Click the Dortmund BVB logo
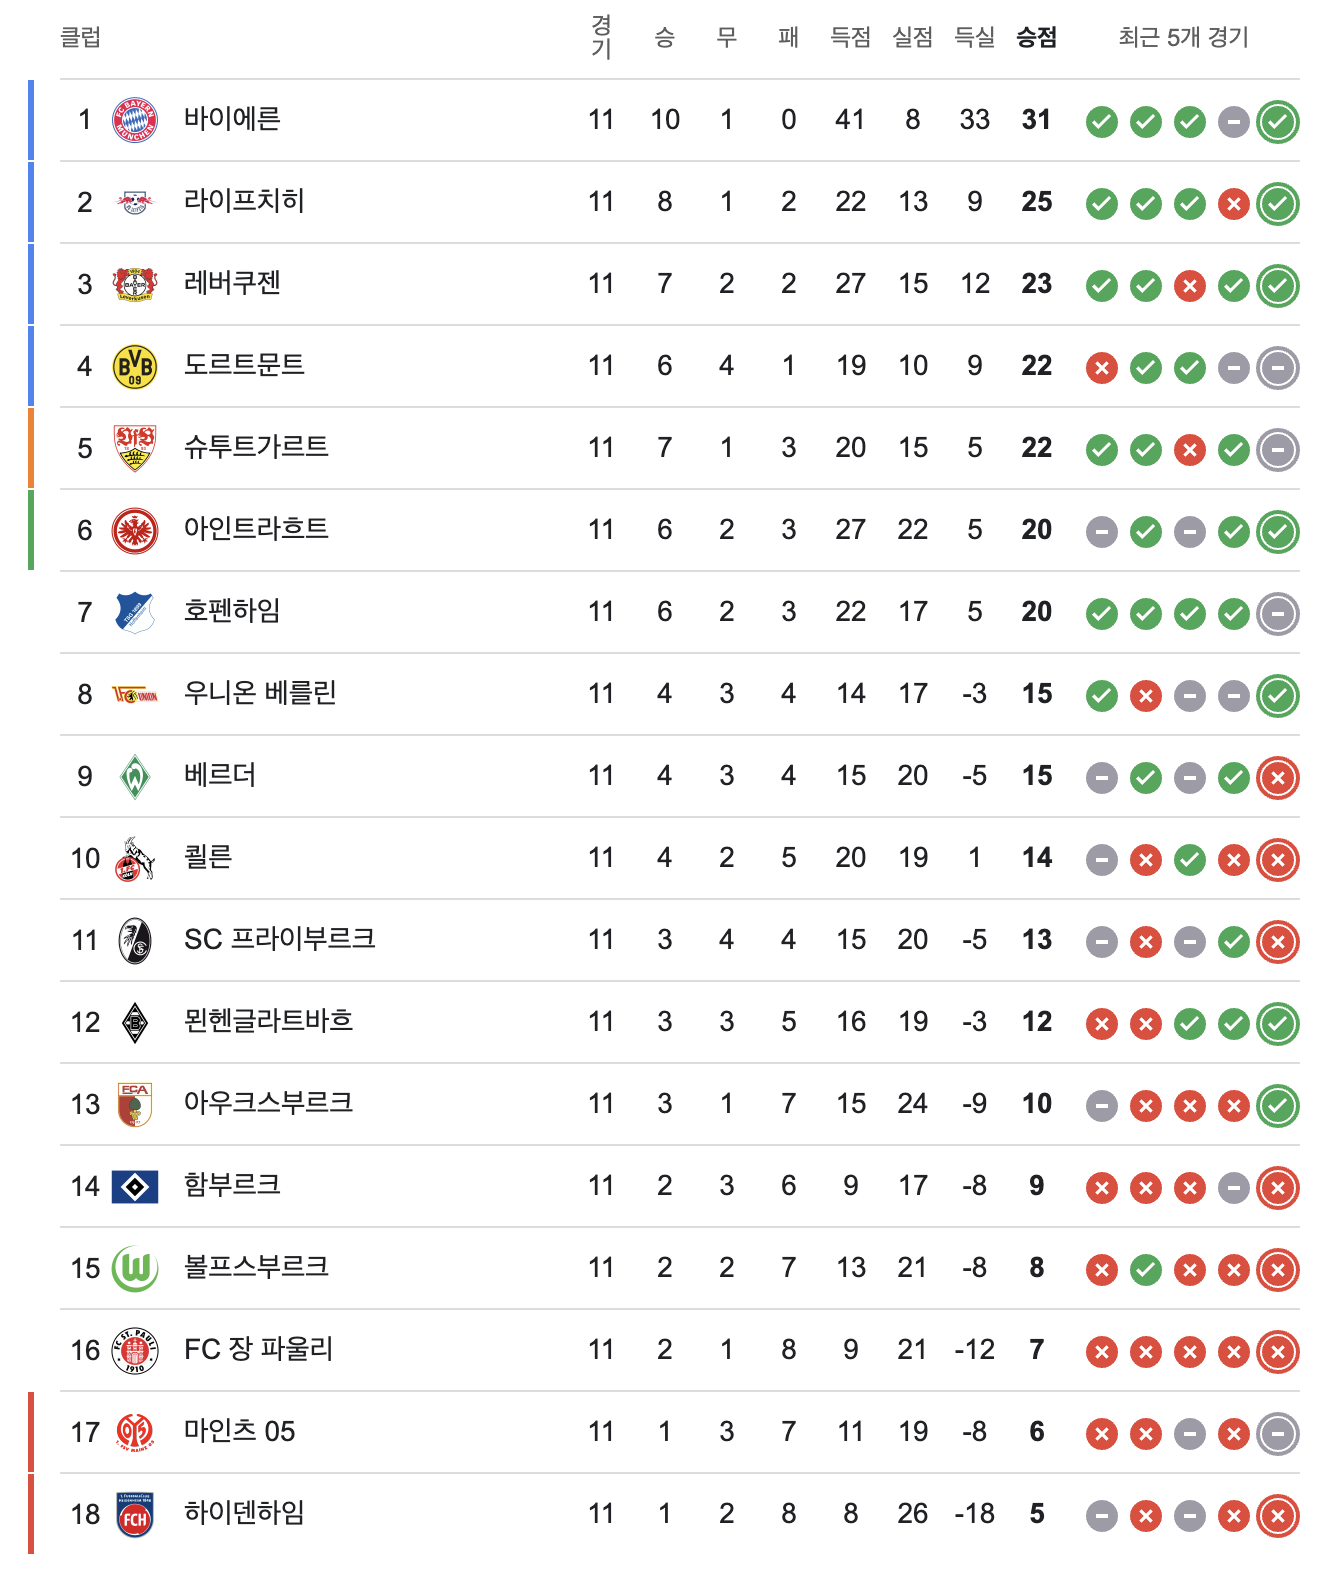 tap(135, 366)
